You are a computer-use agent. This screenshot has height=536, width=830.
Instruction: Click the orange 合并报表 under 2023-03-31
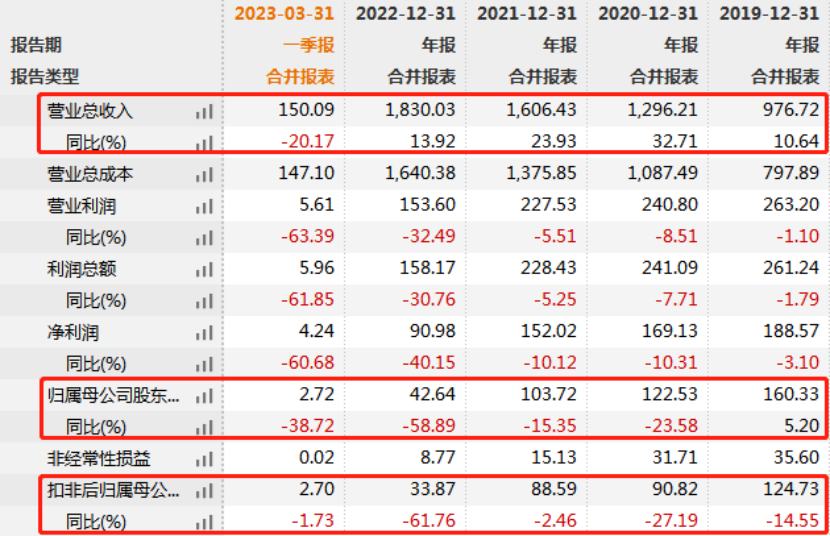pos(300,77)
